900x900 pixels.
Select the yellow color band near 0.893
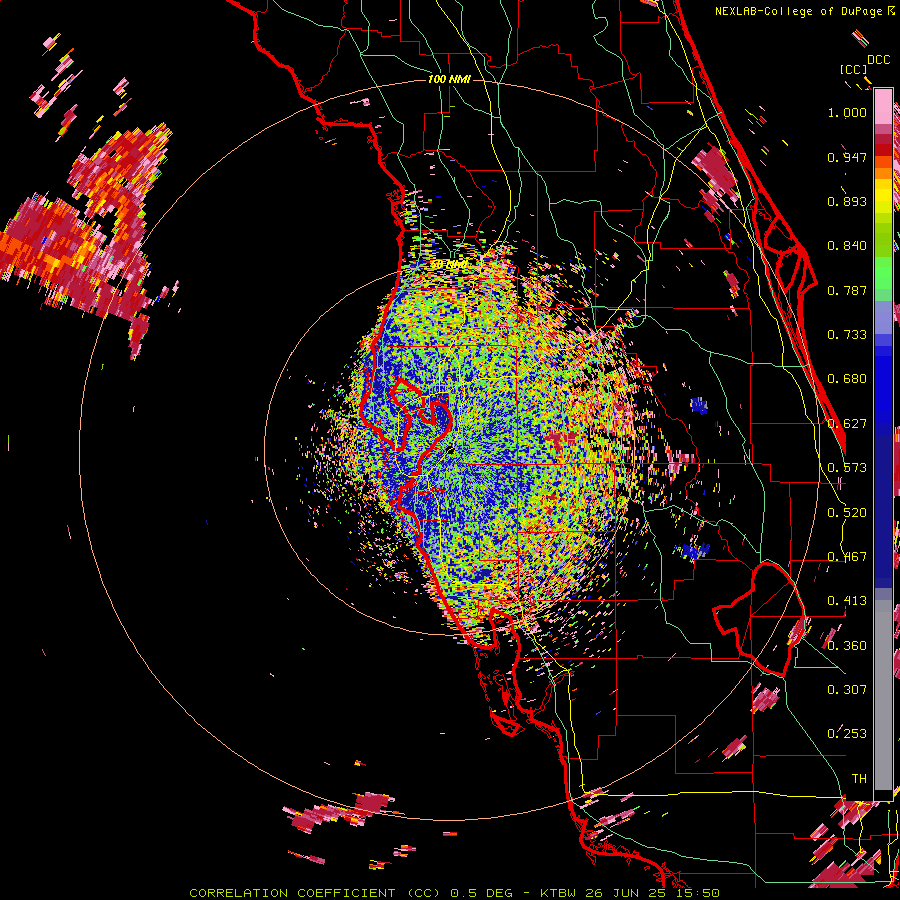pyautogui.click(x=883, y=196)
